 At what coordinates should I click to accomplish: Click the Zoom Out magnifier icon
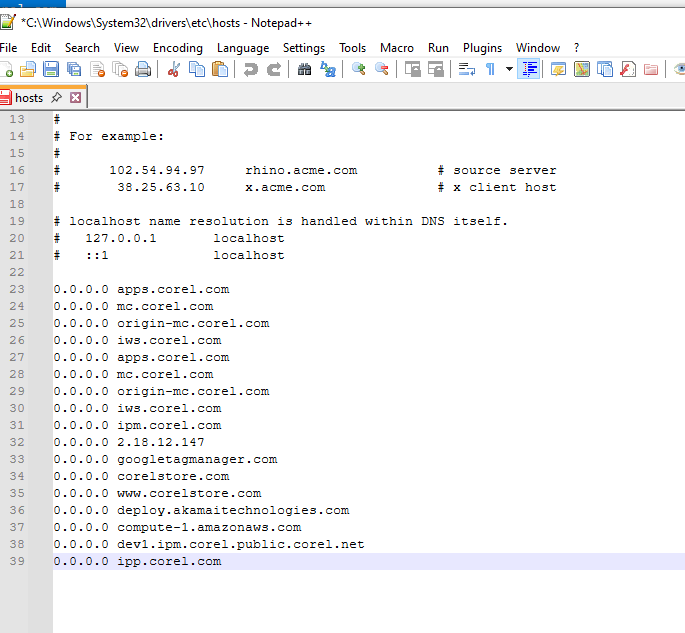click(x=382, y=69)
